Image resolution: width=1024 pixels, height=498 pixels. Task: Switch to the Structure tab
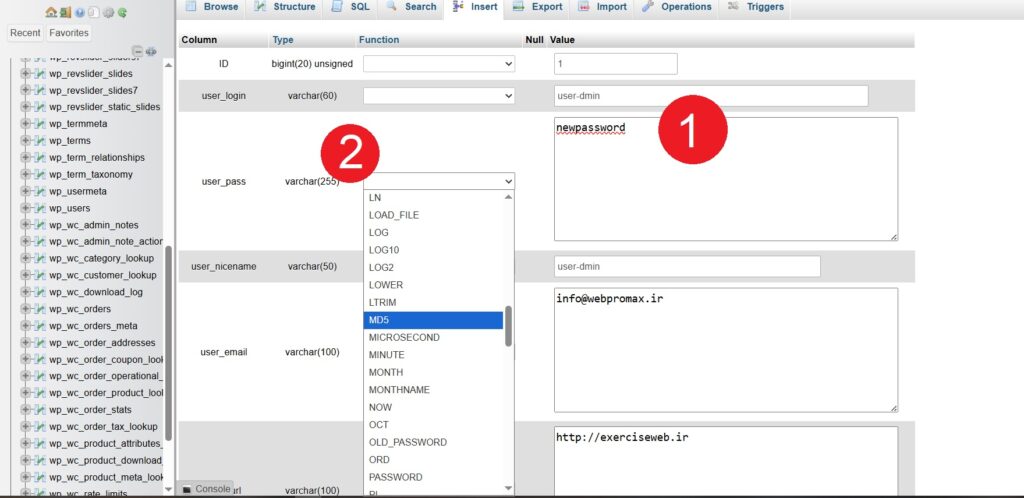(x=285, y=7)
